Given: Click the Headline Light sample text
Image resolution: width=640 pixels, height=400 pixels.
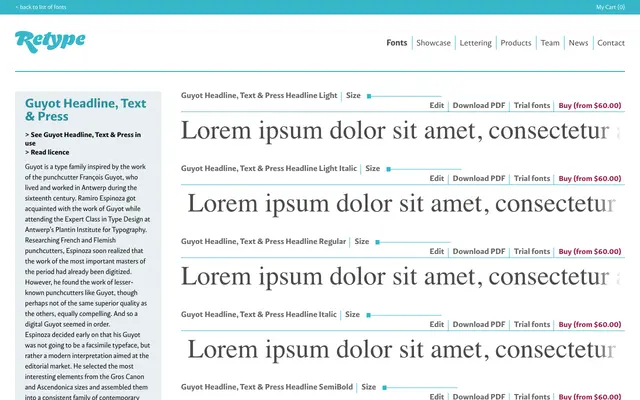Looking at the screenshot, I should (400, 131).
